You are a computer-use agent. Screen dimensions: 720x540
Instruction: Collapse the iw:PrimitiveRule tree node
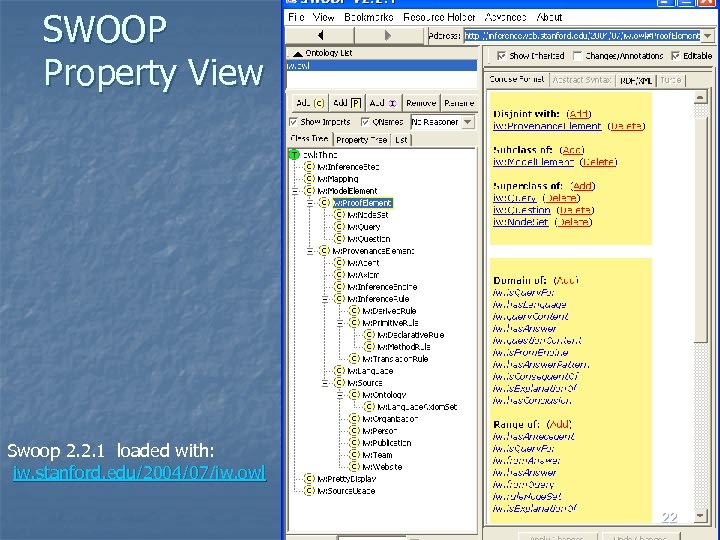point(340,323)
